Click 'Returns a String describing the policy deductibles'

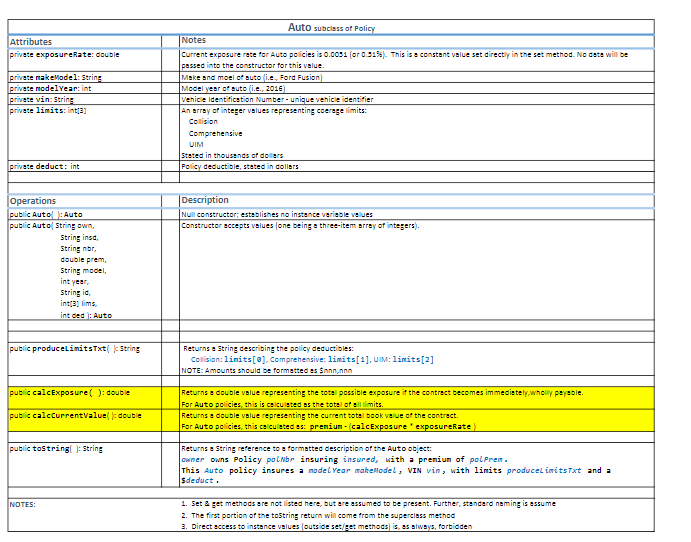coord(268,348)
